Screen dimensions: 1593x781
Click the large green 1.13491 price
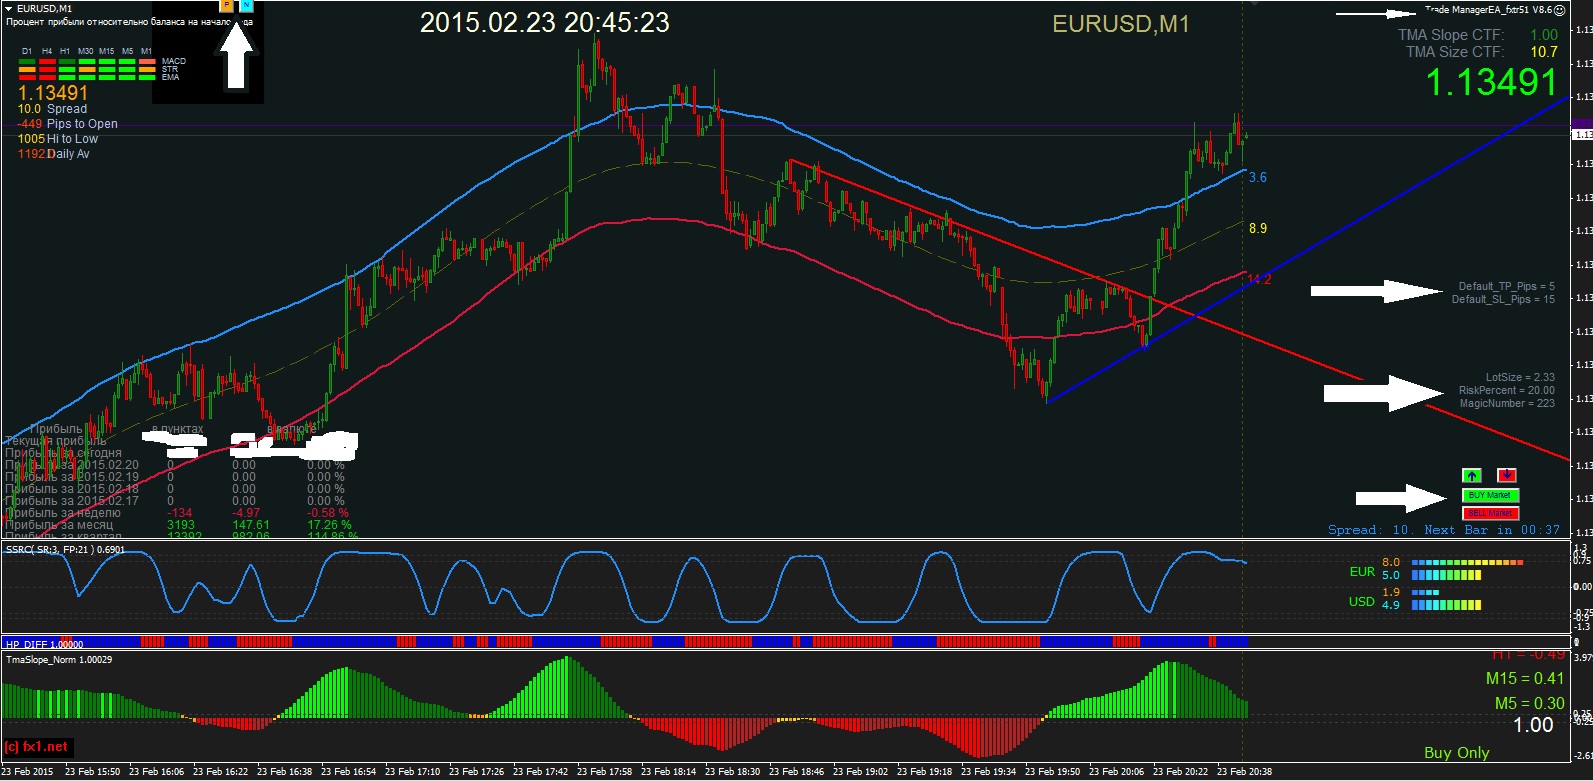click(1491, 83)
